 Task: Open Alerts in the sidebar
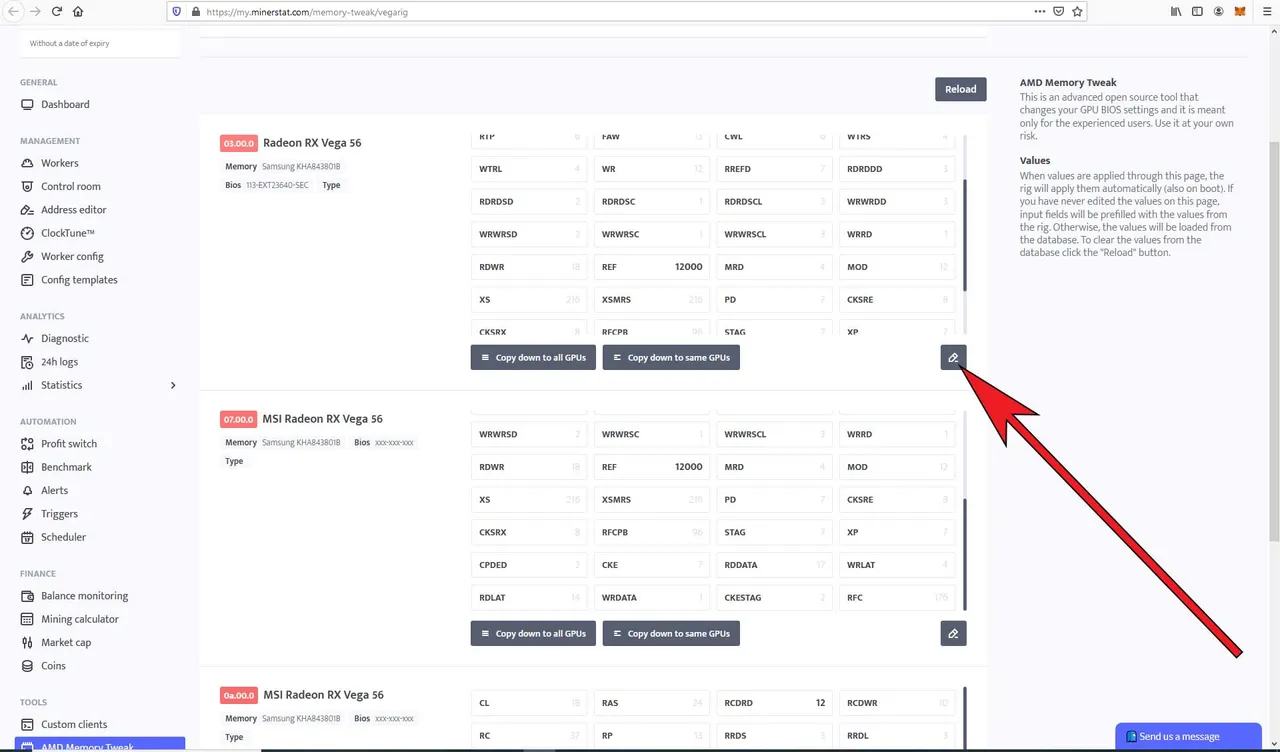pos(54,491)
